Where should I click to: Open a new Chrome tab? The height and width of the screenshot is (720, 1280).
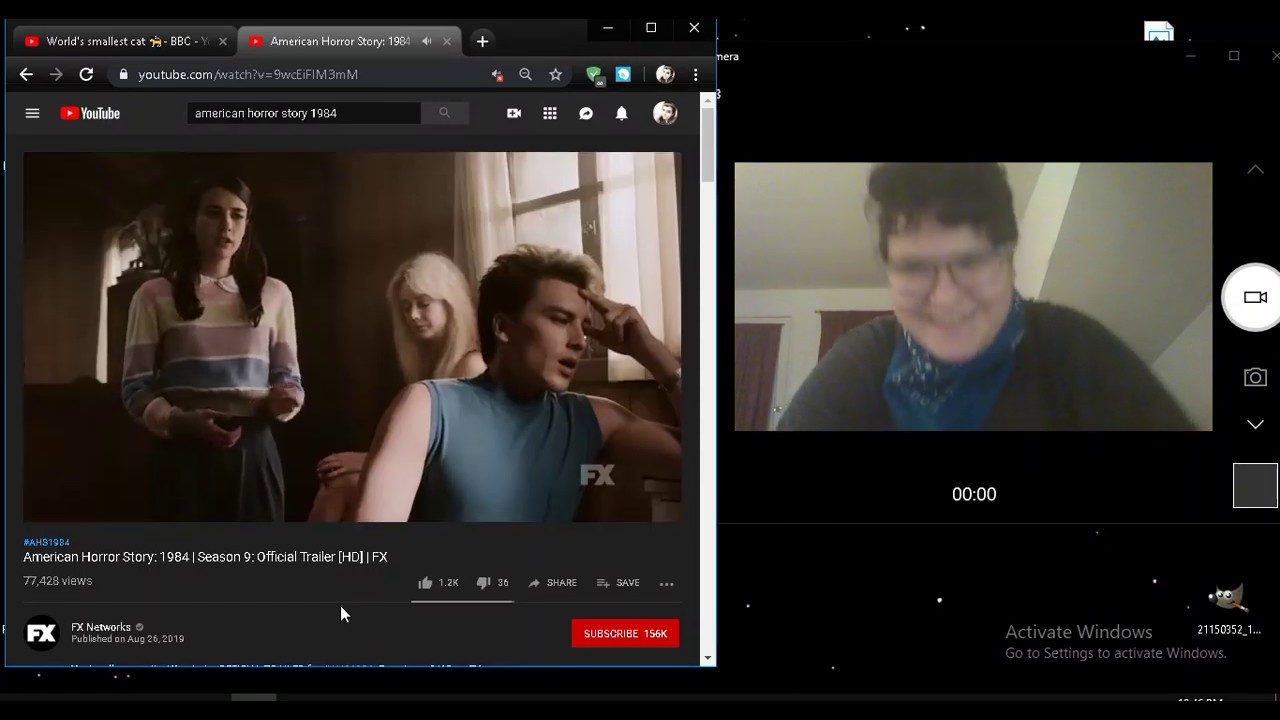(482, 41)
